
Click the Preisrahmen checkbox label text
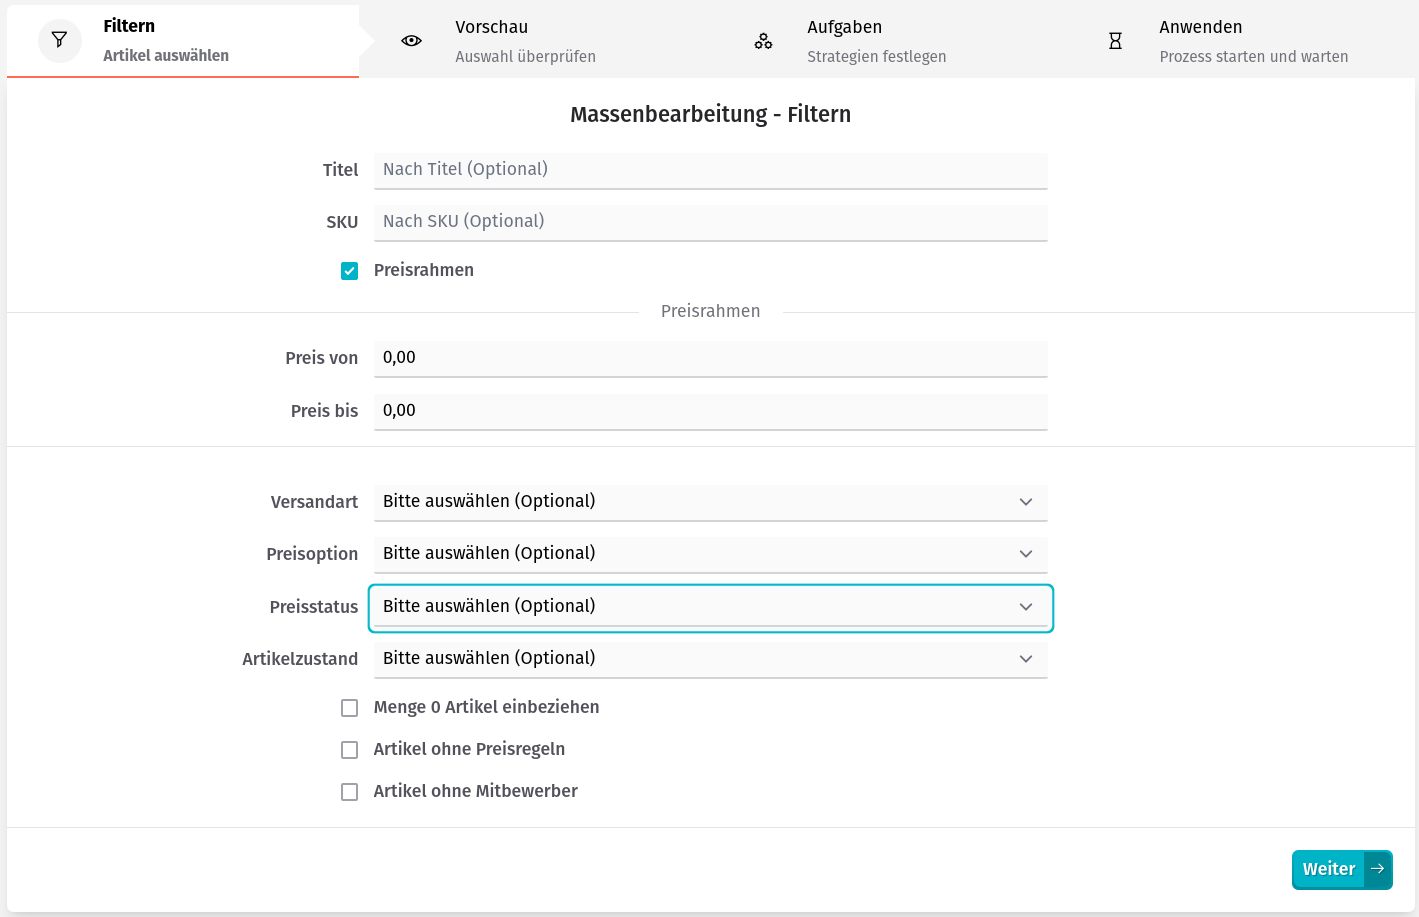click(424, 270)
